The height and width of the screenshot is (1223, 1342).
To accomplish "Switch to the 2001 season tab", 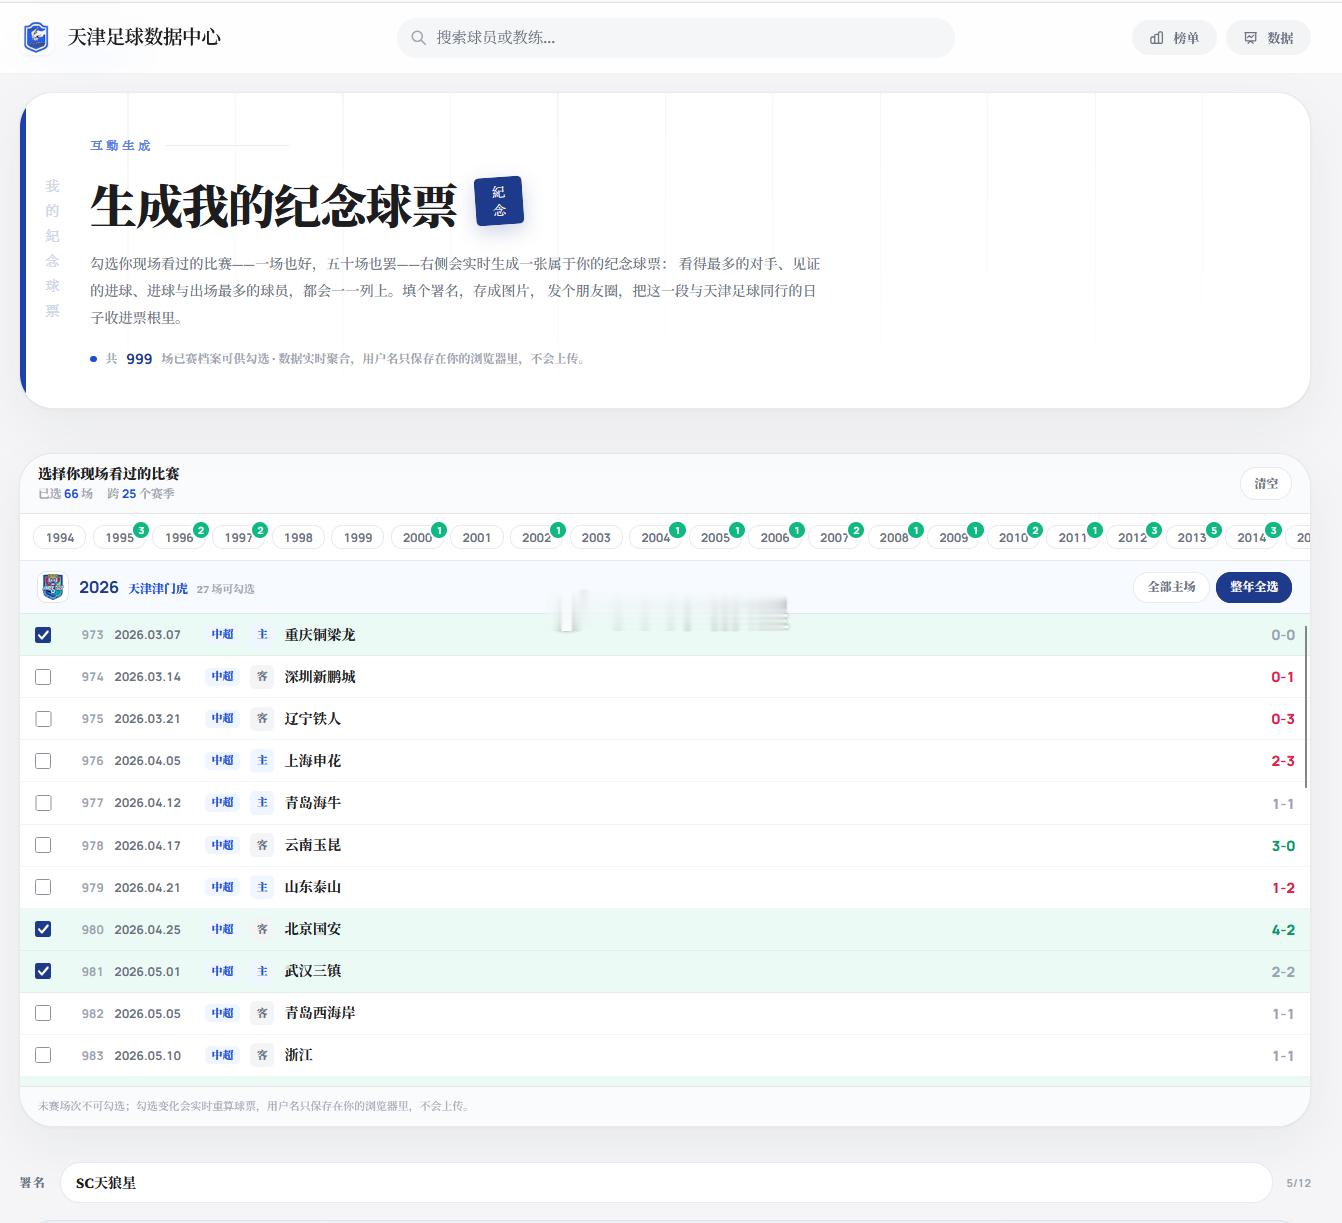I will click(x=477, y=537).
